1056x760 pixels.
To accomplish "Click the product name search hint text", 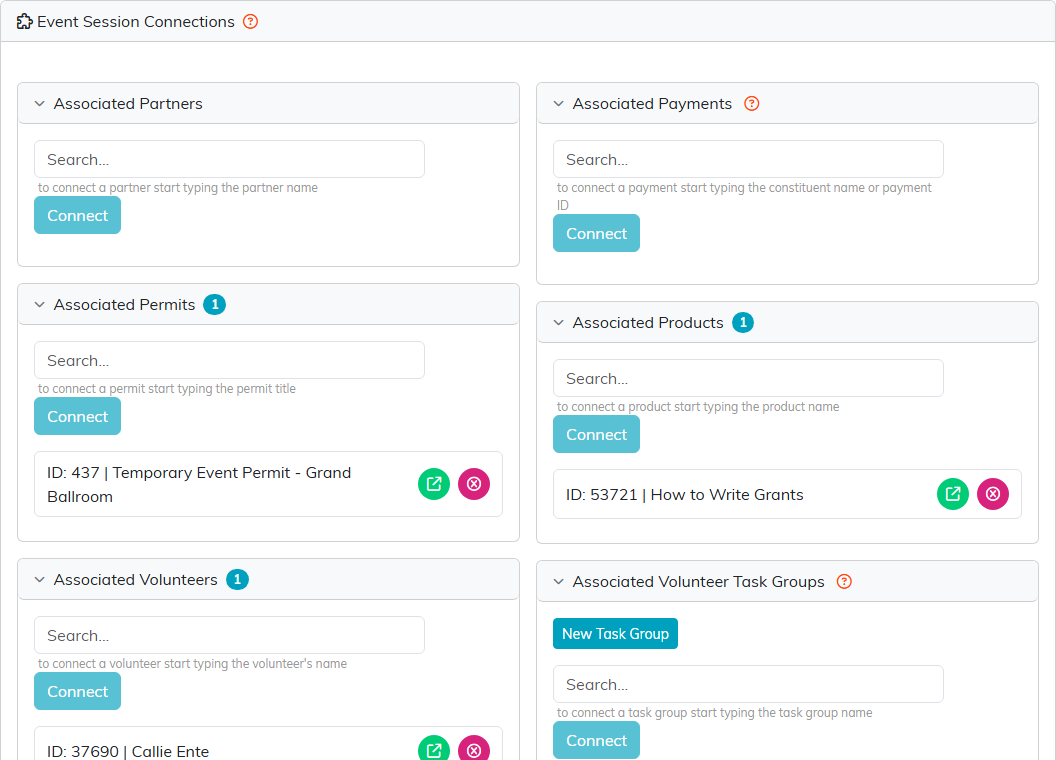I will (x=698, y=407).
